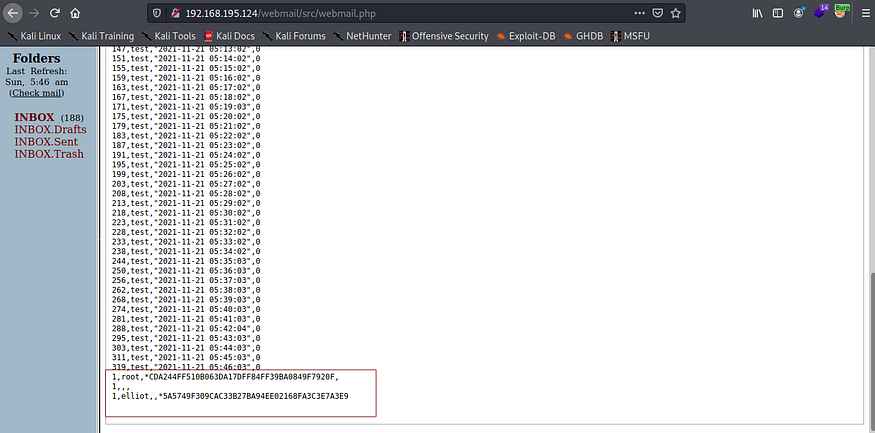
Task: Click the root password hash line
Action: point(225,377)
